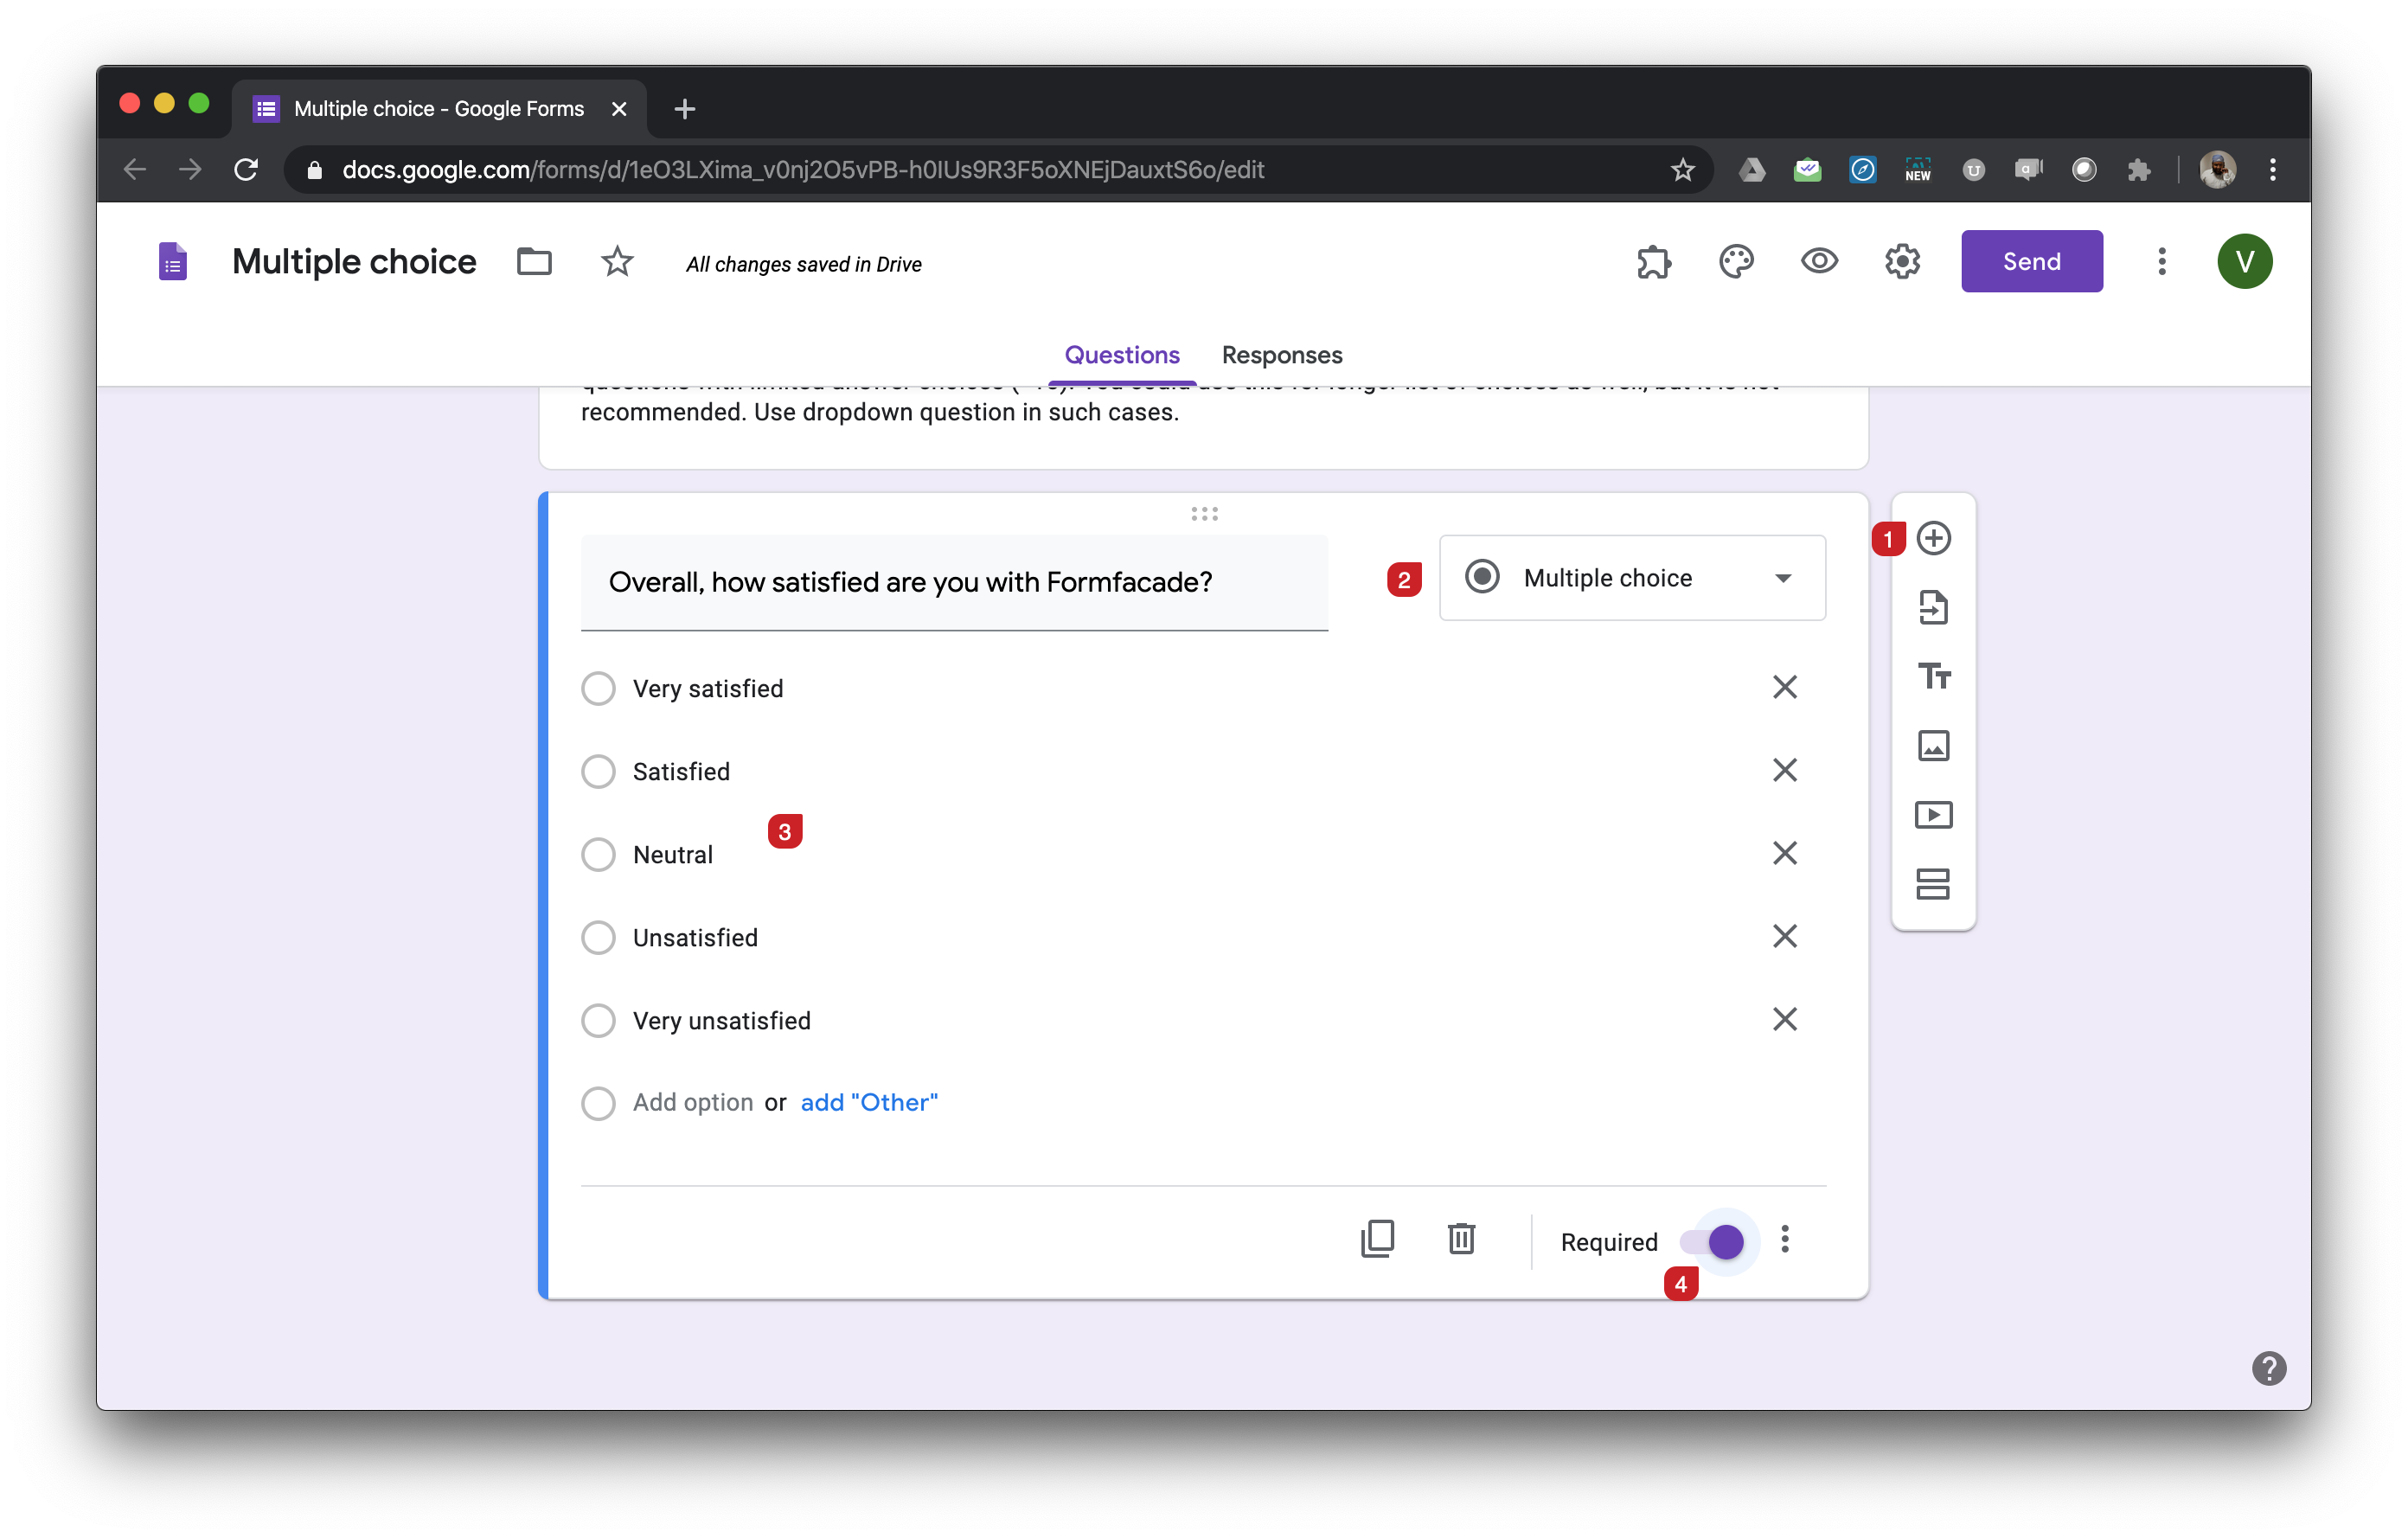The image size is (2408, 1538).
Task: Switch to the Responses tab
Action: click(1283, 355)
